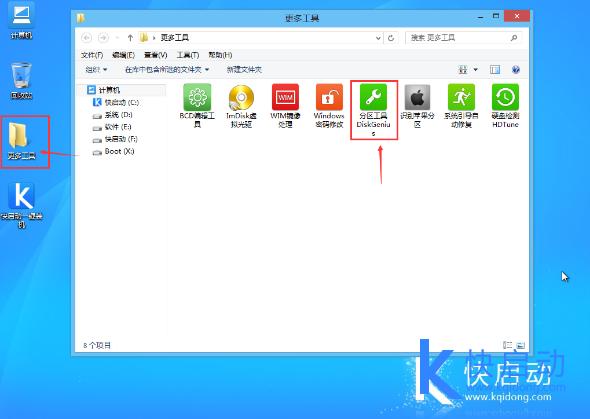Viewport: 590px width, 419px height.
Task: Open 在库中包含所选的文件夹 dropdown
Action: tap(167, 70)
